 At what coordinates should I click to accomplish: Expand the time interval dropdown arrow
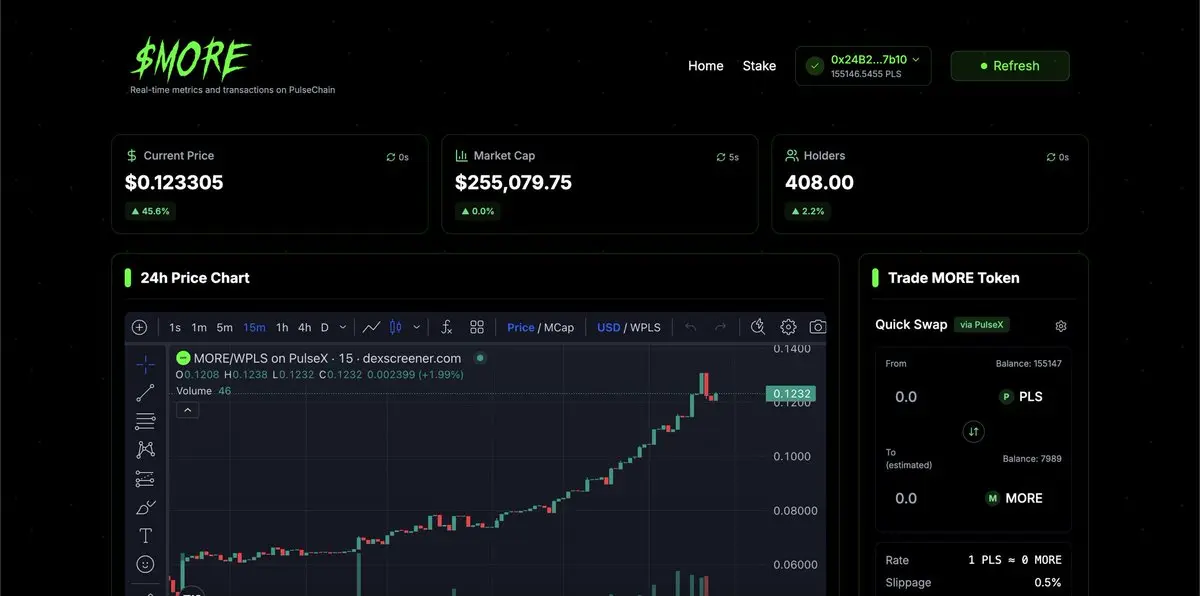click(343, 327)
